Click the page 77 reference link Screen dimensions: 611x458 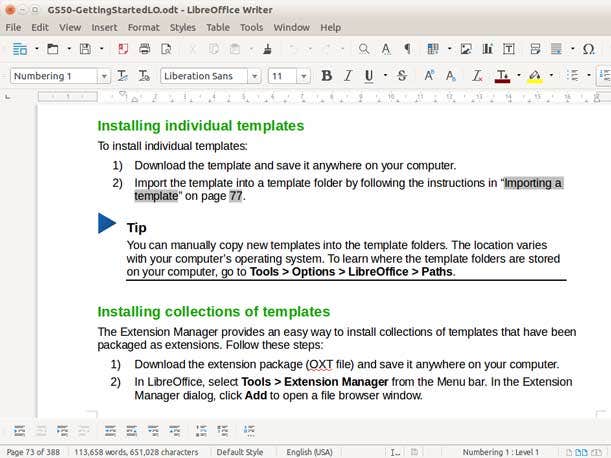235,196
